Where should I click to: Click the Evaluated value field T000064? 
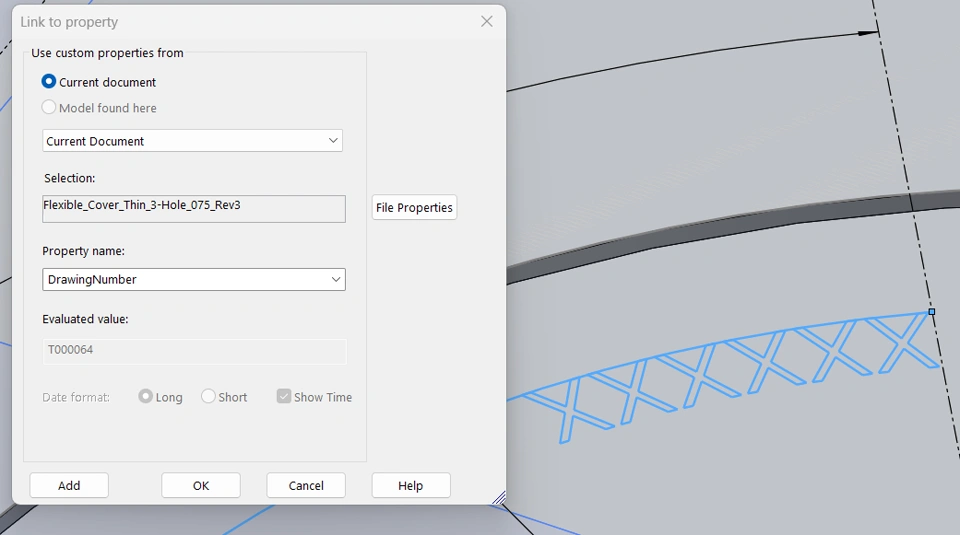point(194,351)
